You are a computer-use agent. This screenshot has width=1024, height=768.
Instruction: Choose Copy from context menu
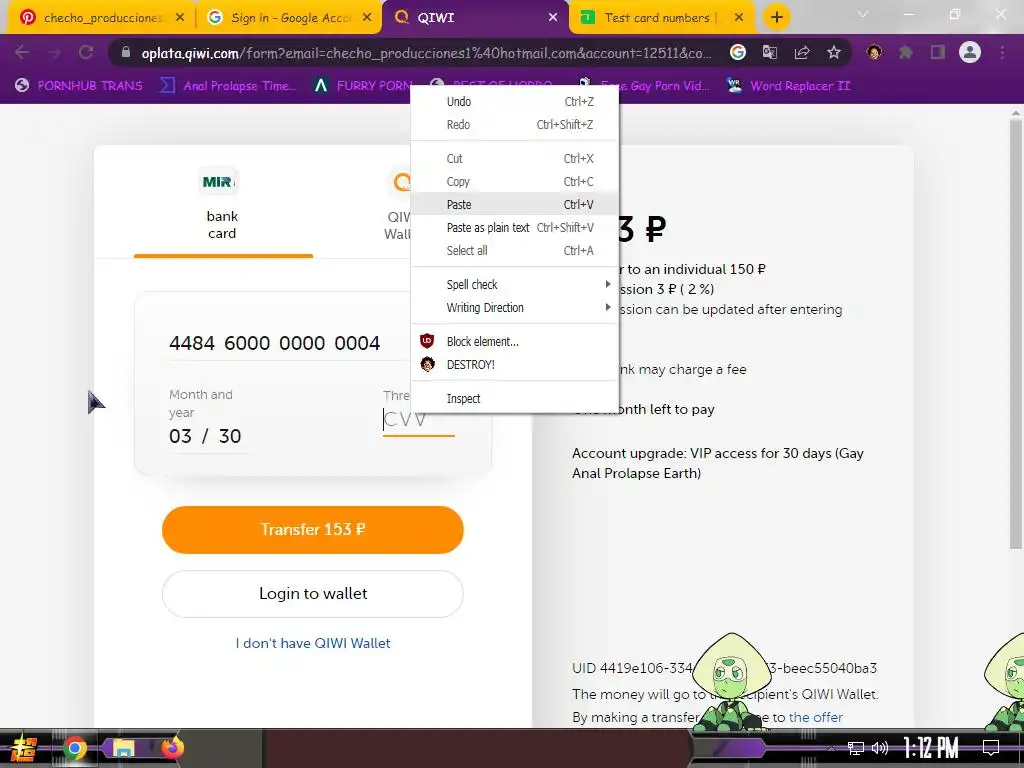point(515,182)
